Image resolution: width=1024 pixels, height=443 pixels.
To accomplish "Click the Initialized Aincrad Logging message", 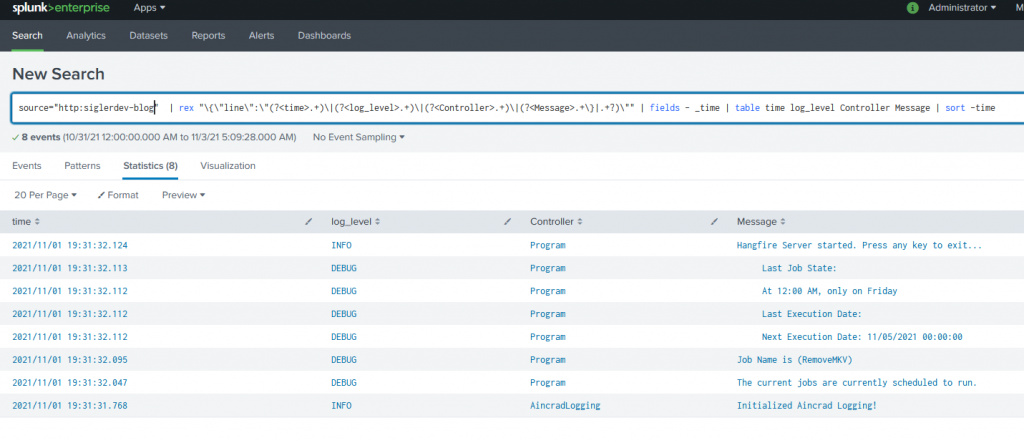I will pos(807,405).
